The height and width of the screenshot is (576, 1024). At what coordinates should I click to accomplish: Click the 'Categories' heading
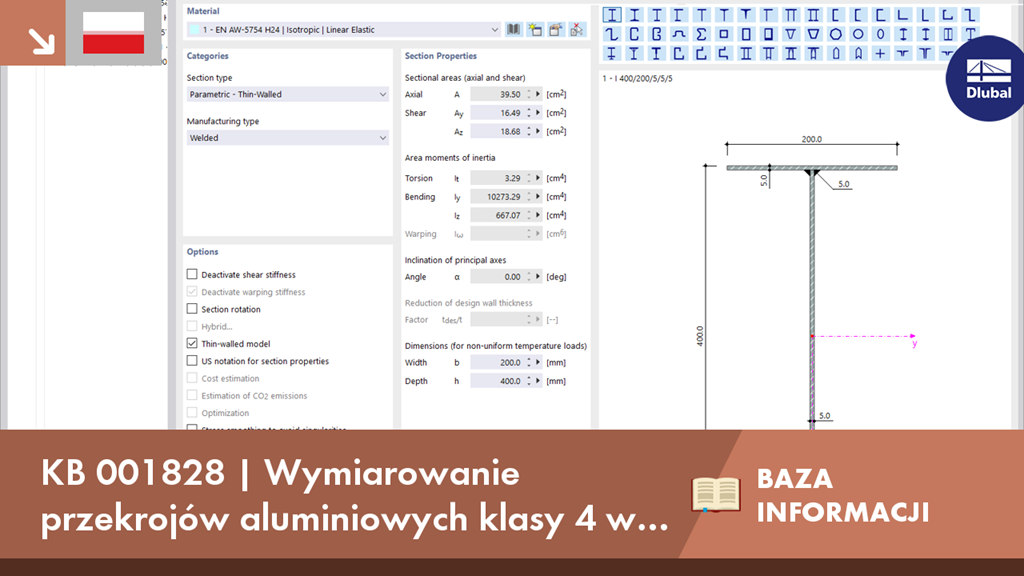pos(208,56)
